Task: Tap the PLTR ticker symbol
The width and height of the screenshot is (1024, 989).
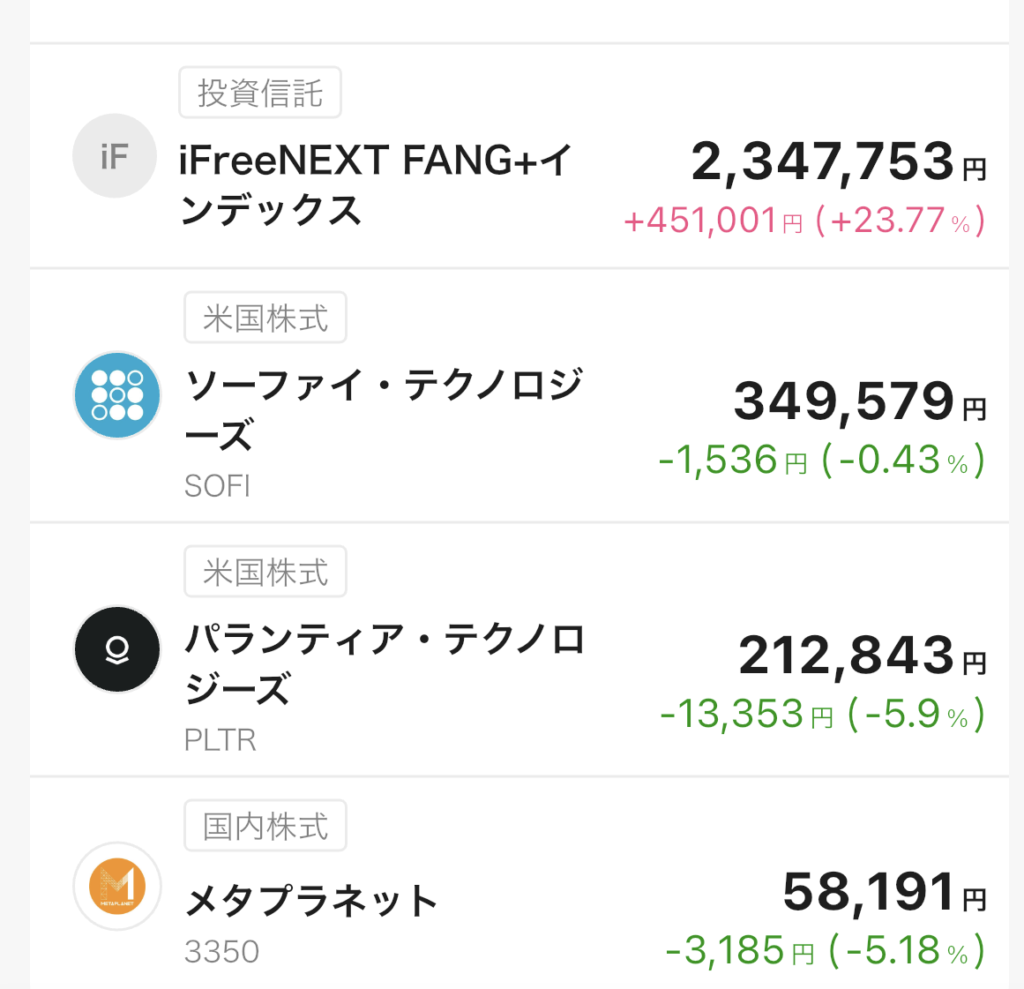Action: pos(220,740)
